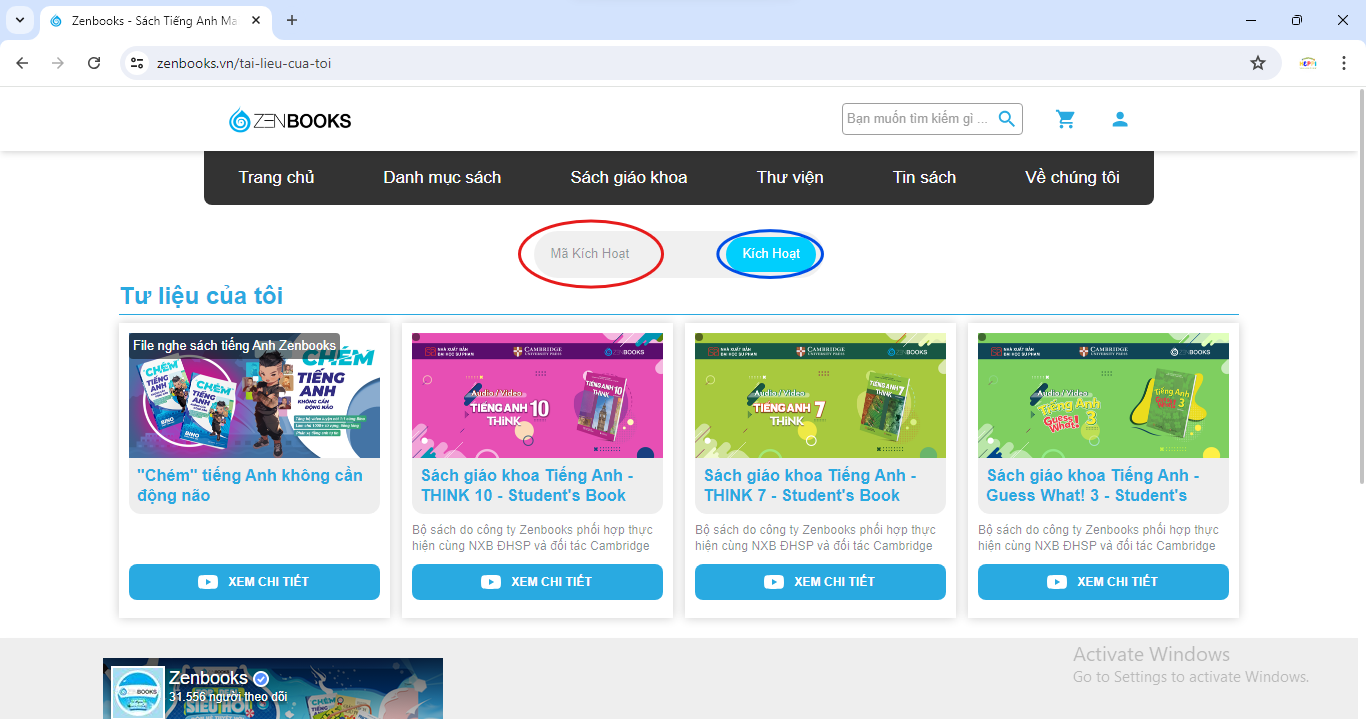Open the Chrome three-dot menu

coord(1344,63)
